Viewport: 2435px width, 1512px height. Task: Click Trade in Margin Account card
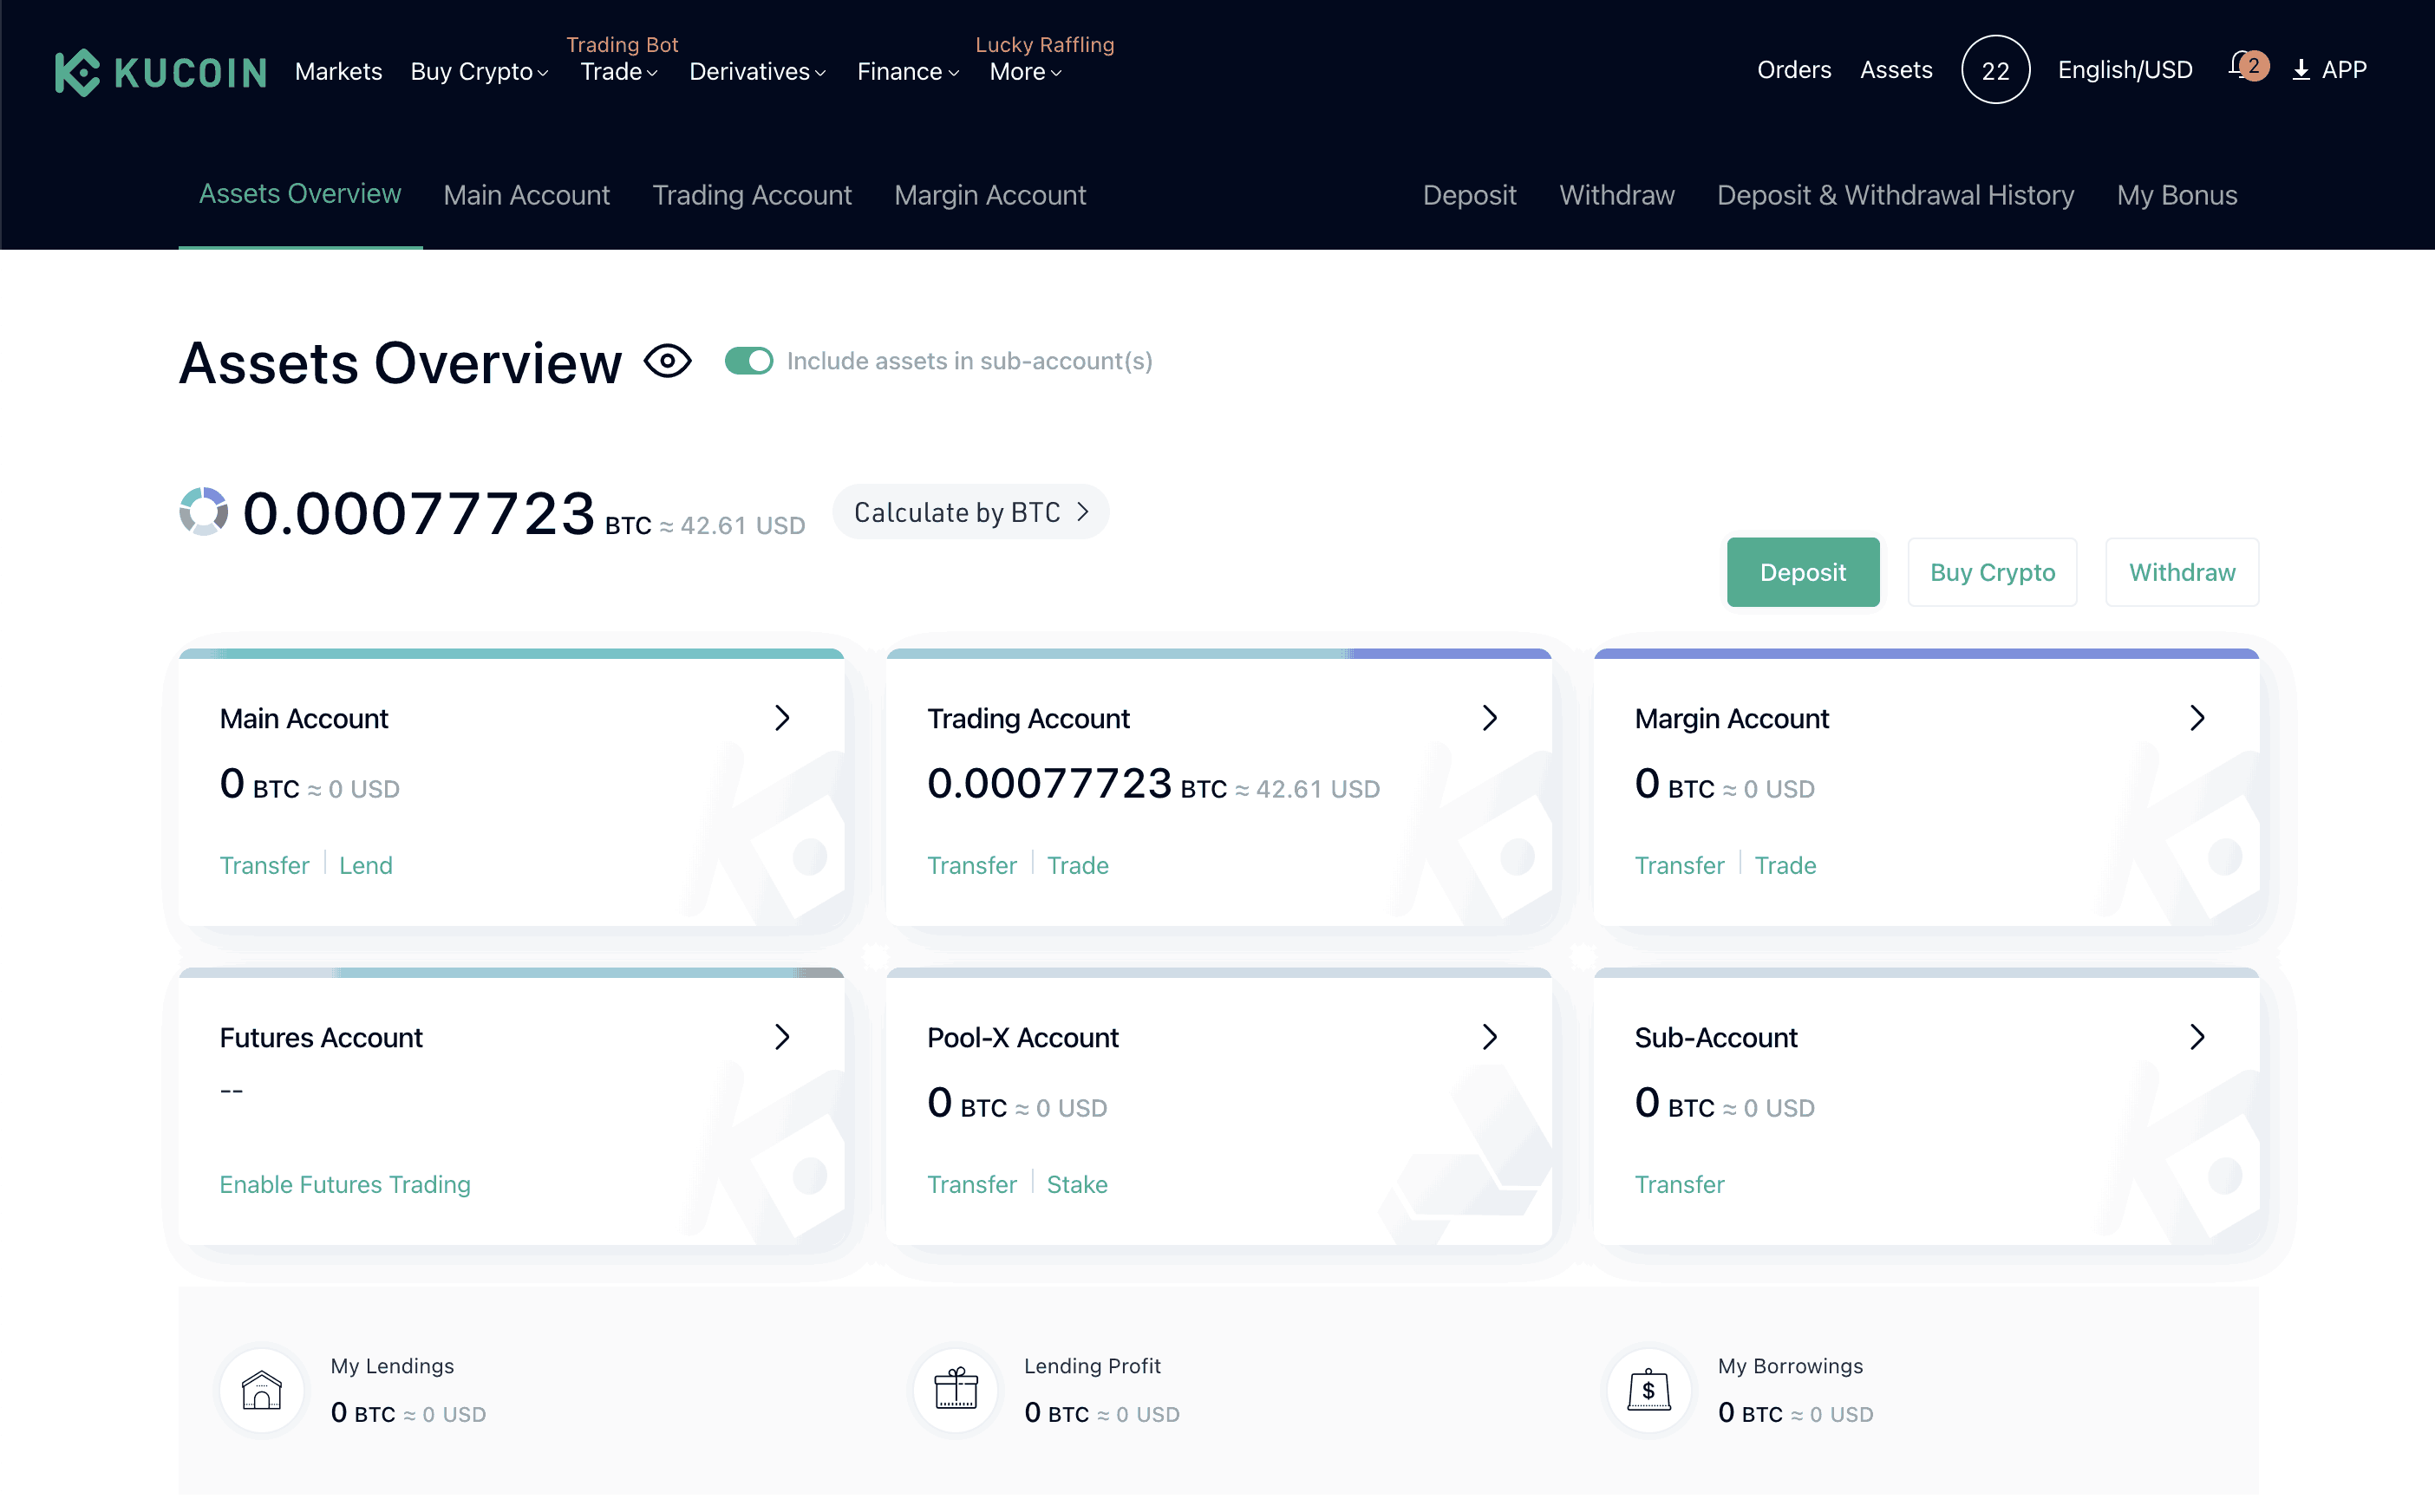[x=1786, y=865]
